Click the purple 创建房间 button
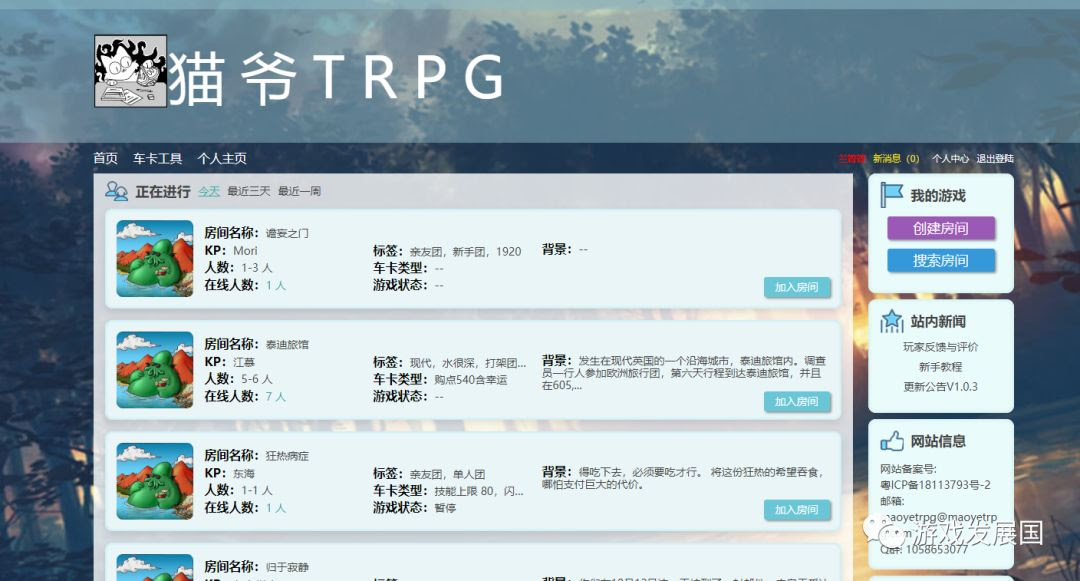The height and width of the screenshot is (581, 1080). point(941,228)
